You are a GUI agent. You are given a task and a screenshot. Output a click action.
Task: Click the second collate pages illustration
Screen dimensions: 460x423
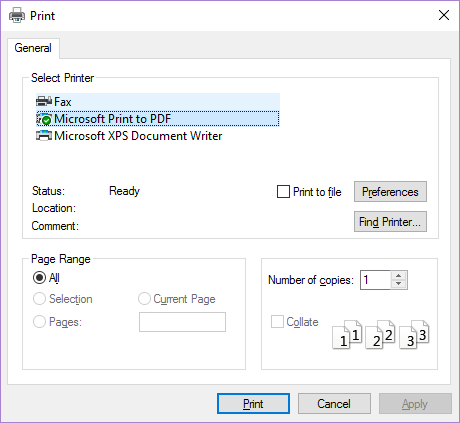pos(380,334)
